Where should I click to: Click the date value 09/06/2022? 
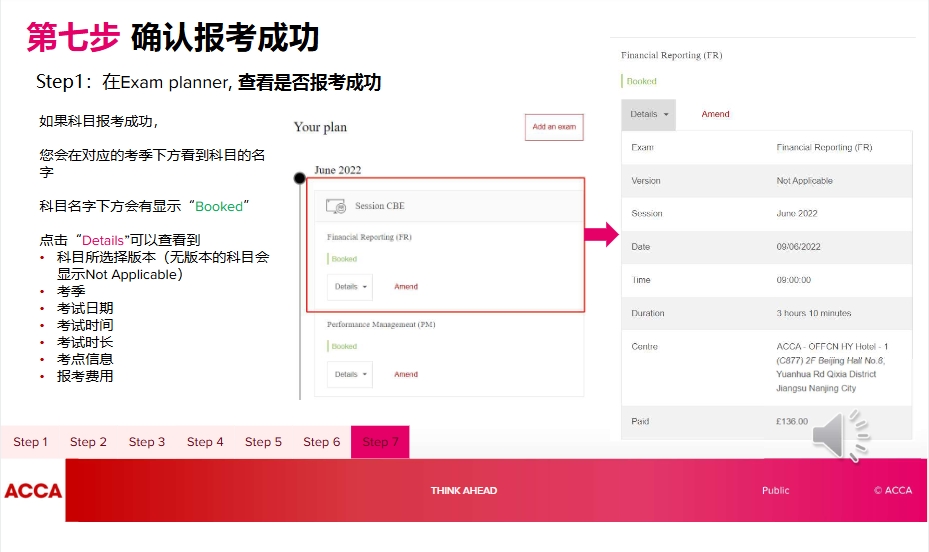point(799,247)
